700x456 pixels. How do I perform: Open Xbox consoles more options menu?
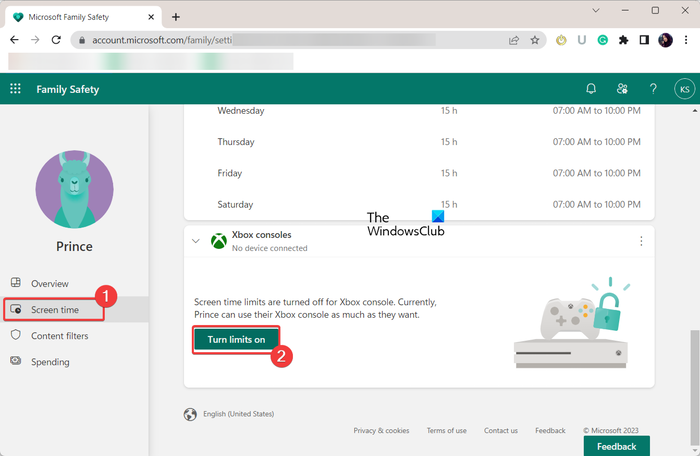point(641,241)
